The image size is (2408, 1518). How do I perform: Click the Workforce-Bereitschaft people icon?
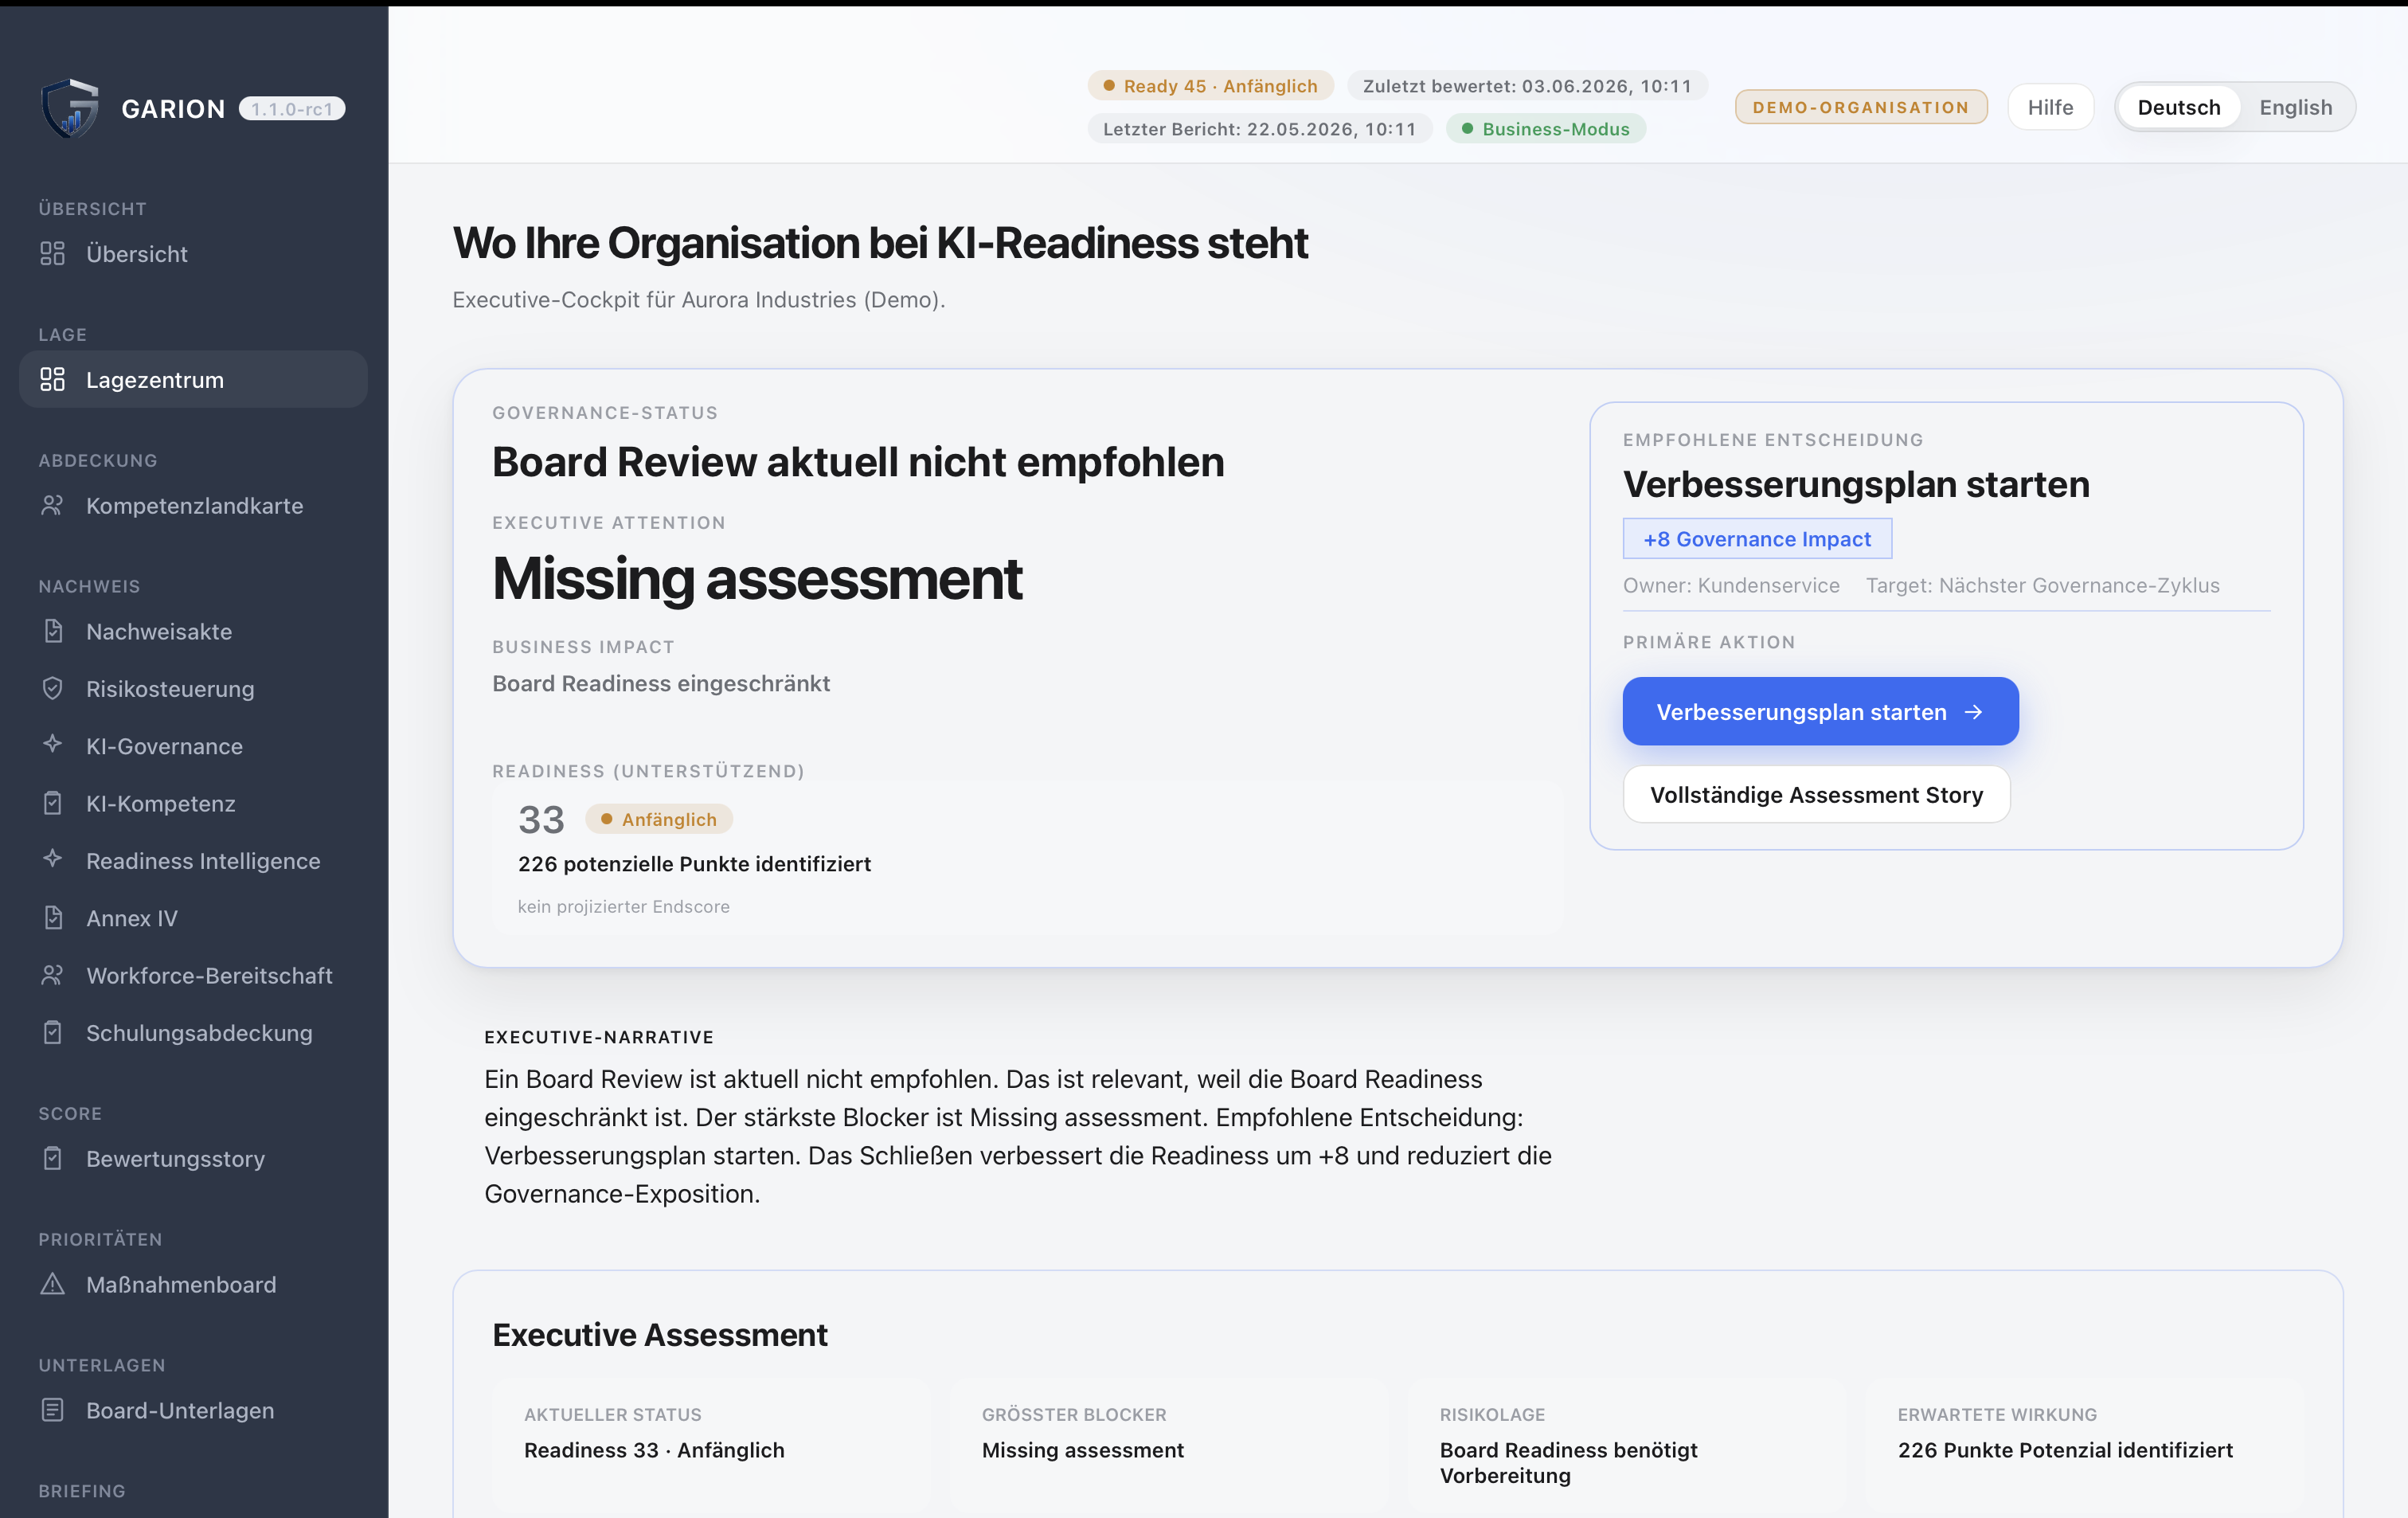tap(52, 976)
